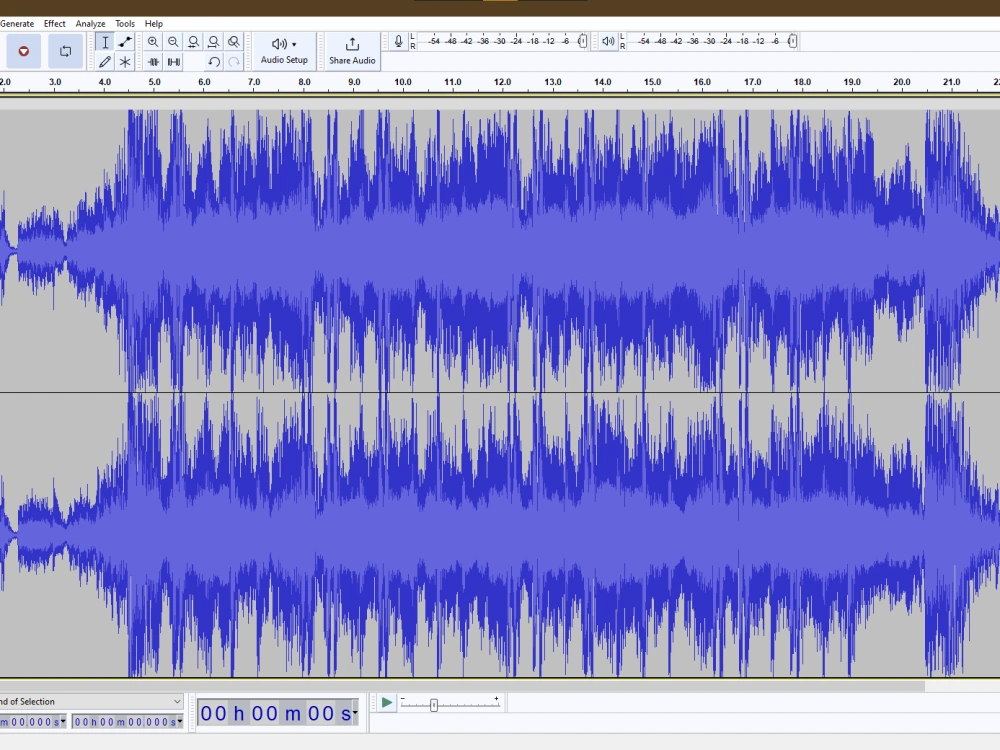Click Trim audio outside selection icon
The width and height of the screenshot is (1000, 750).
pos(153,62)
